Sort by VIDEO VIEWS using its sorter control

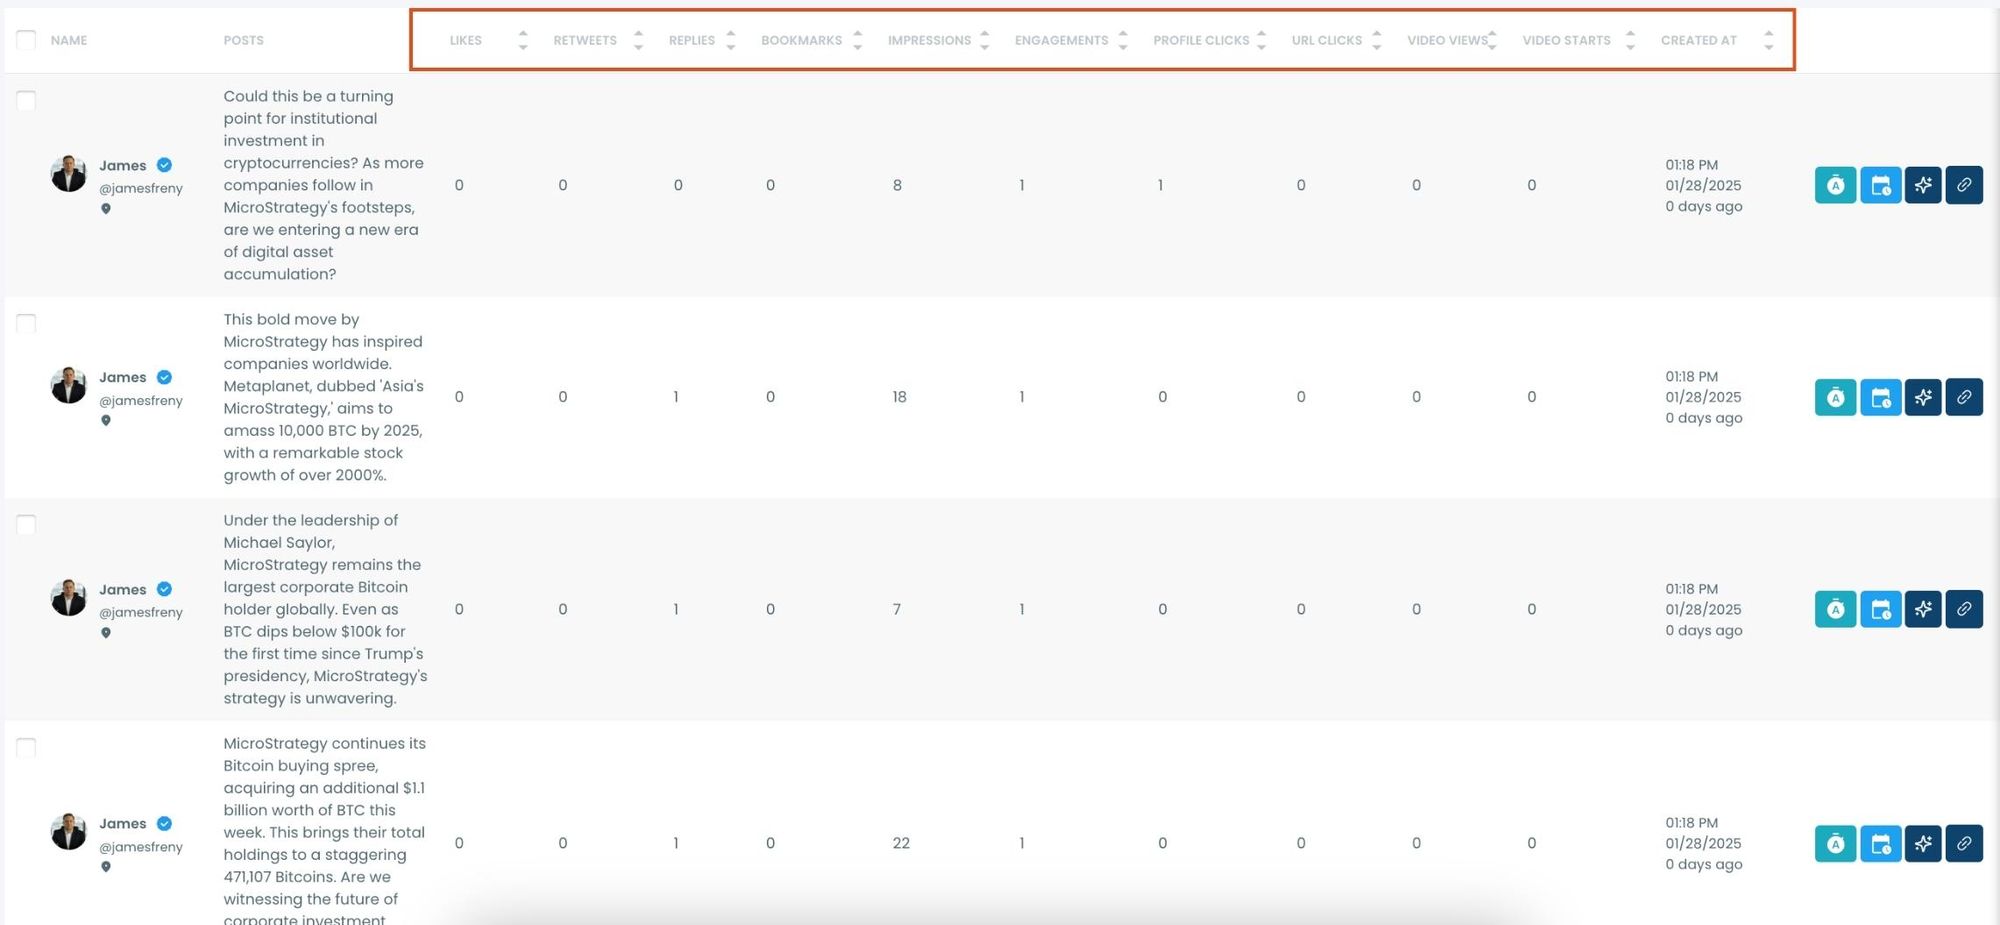click(x=1493, y=40)
